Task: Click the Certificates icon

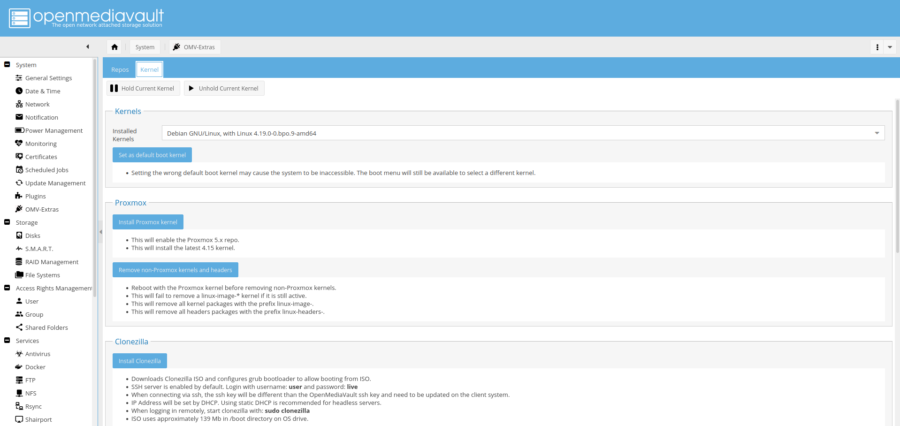Action: [19, 157]
